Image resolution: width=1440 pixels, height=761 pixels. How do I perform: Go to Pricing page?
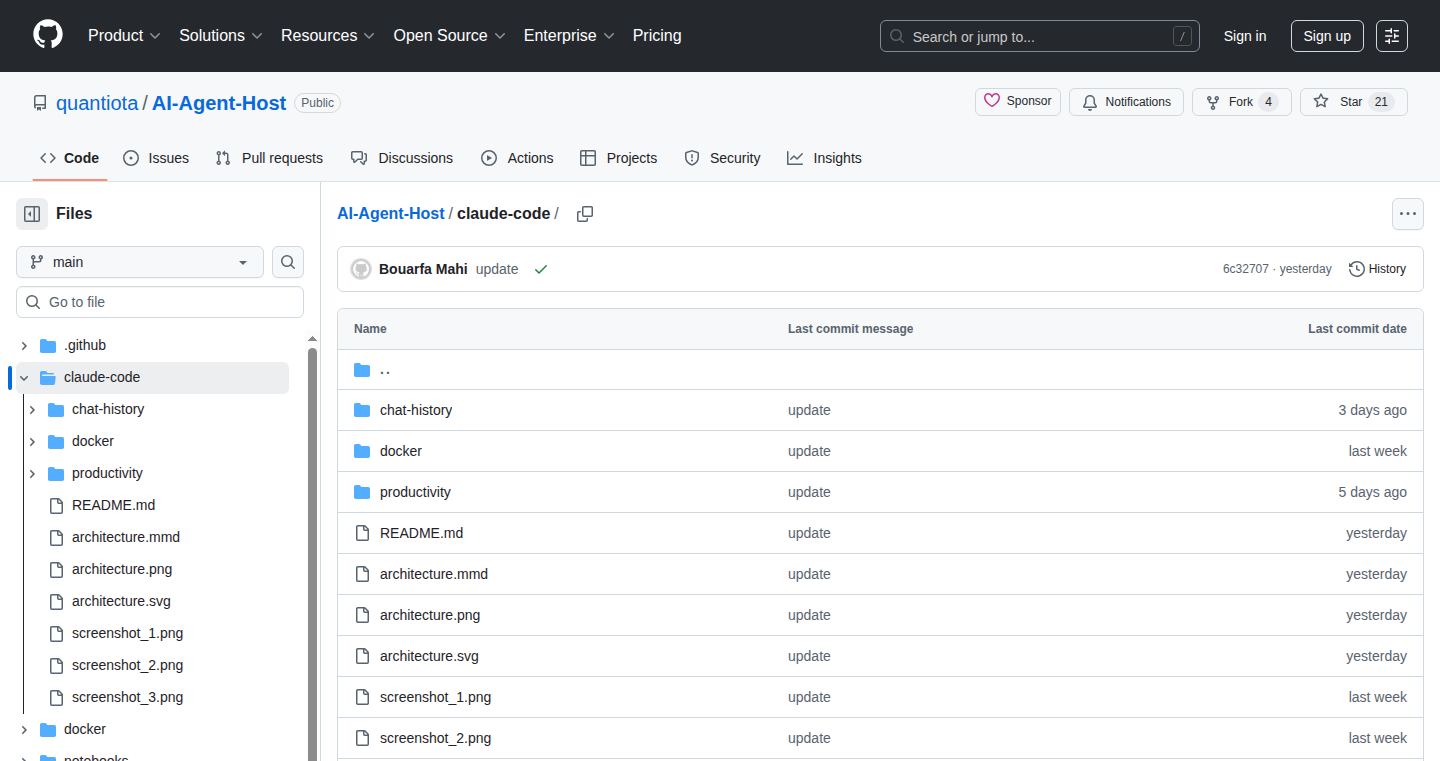coord(657,35)
